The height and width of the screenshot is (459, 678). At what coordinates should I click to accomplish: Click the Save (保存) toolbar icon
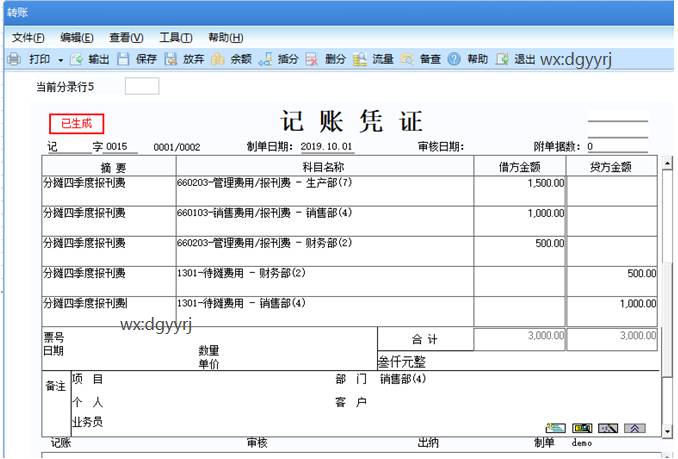(124, 60)
